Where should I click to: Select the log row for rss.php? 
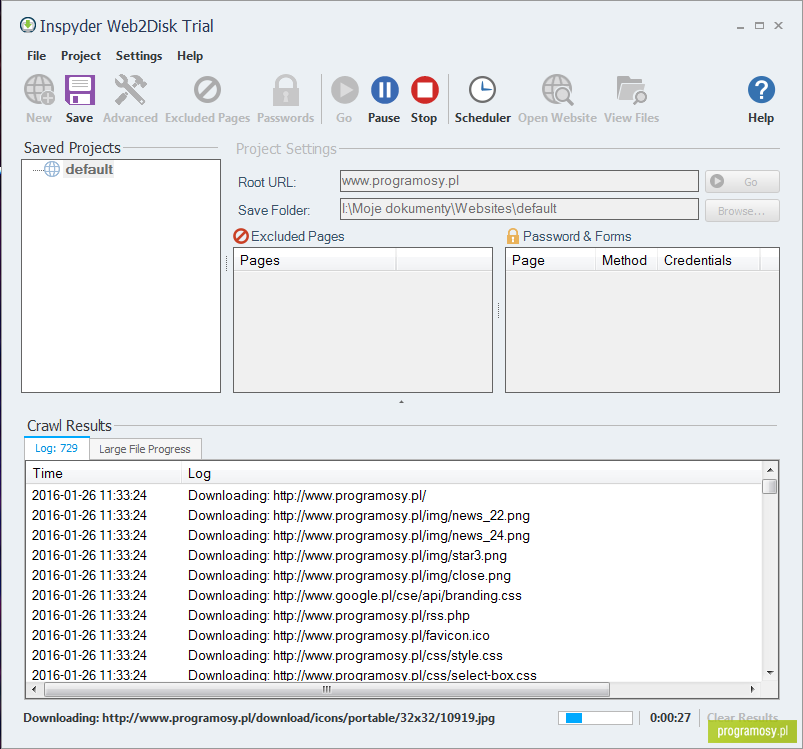point(394,615)
